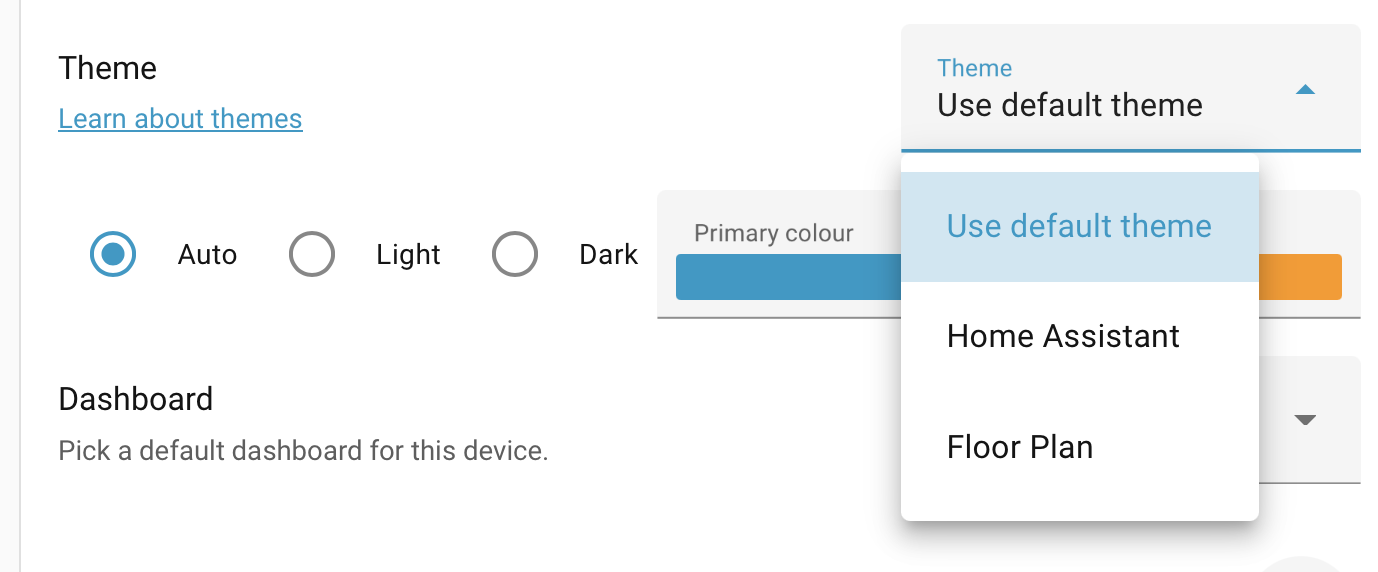
Task: Select the Light radio button
Action: pyautogui.click(x=311, y=255)
